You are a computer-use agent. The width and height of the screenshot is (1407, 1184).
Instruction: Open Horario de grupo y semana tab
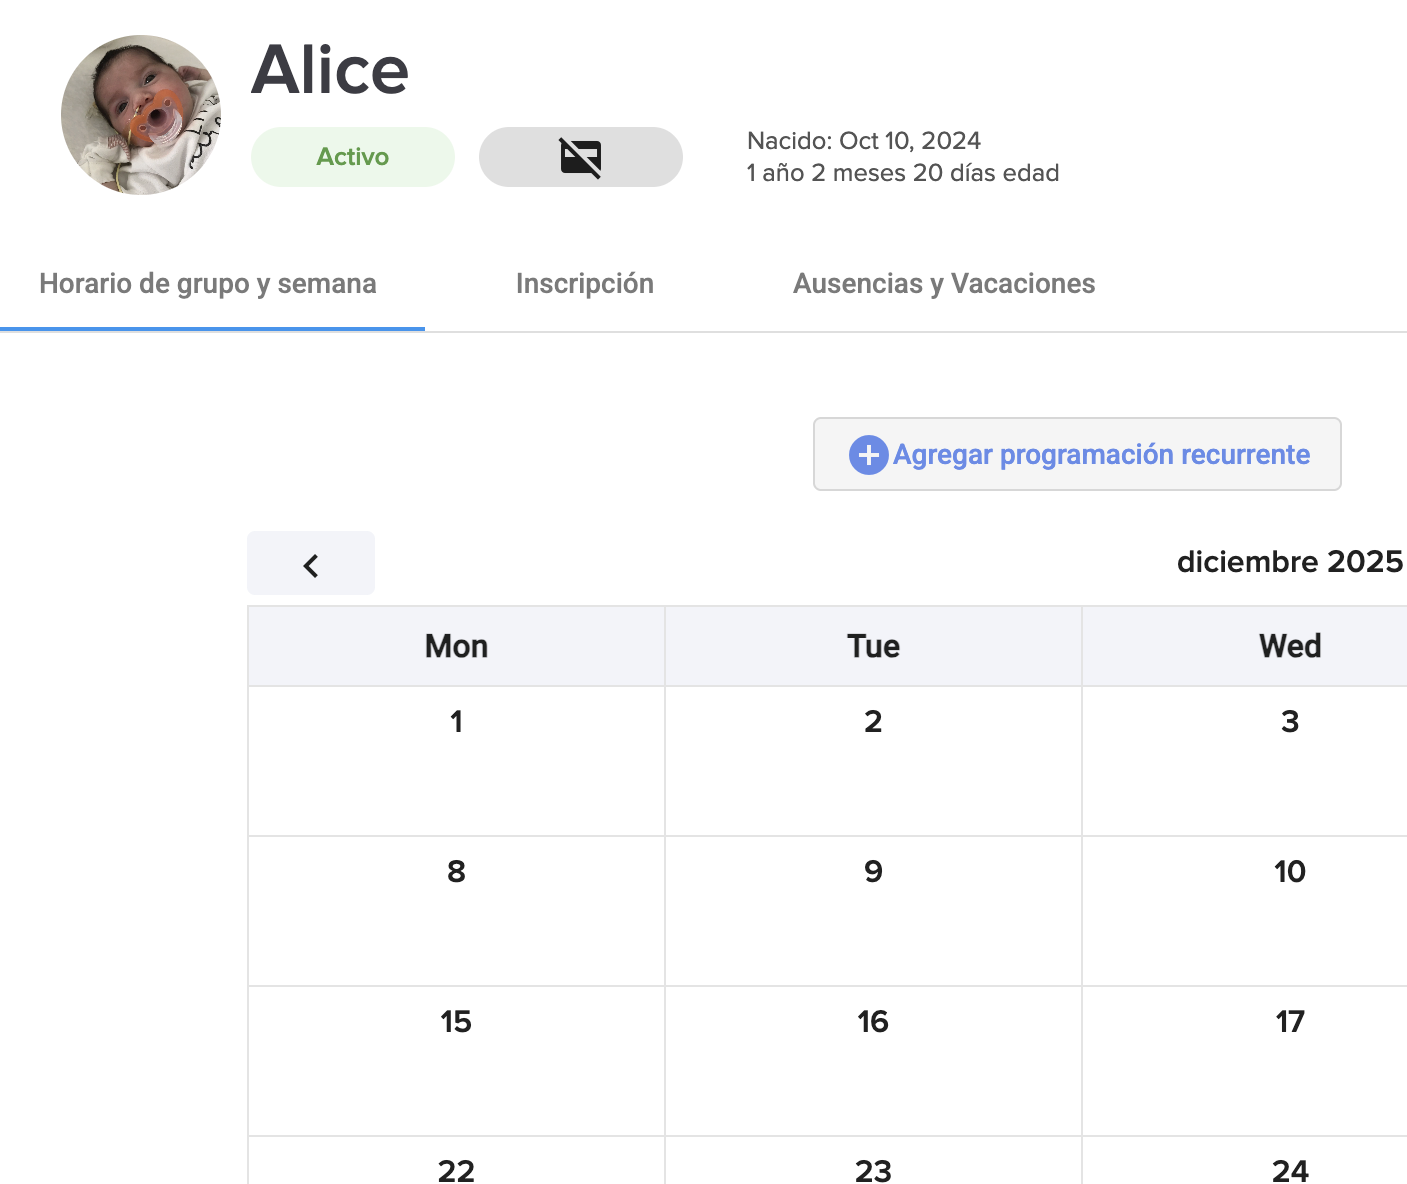[208, 284]
